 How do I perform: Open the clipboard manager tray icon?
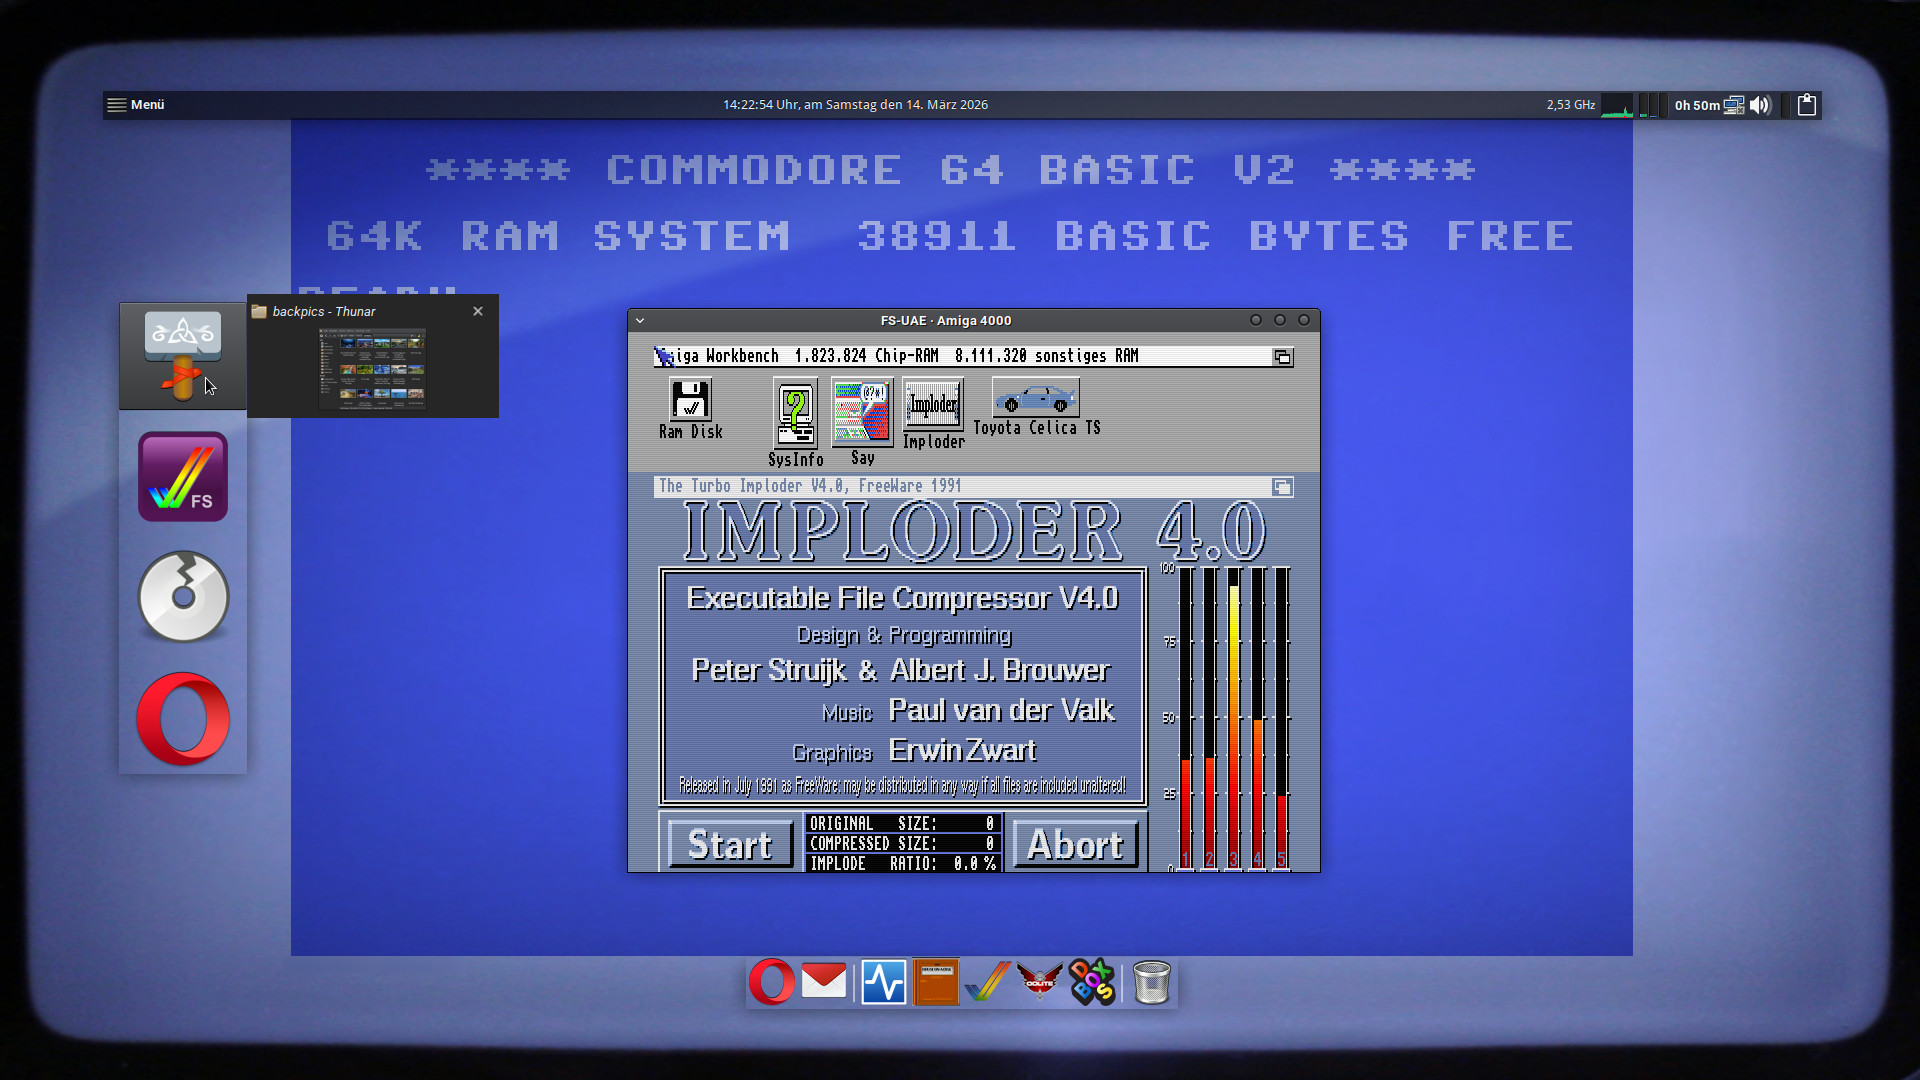pos(1807,105)
